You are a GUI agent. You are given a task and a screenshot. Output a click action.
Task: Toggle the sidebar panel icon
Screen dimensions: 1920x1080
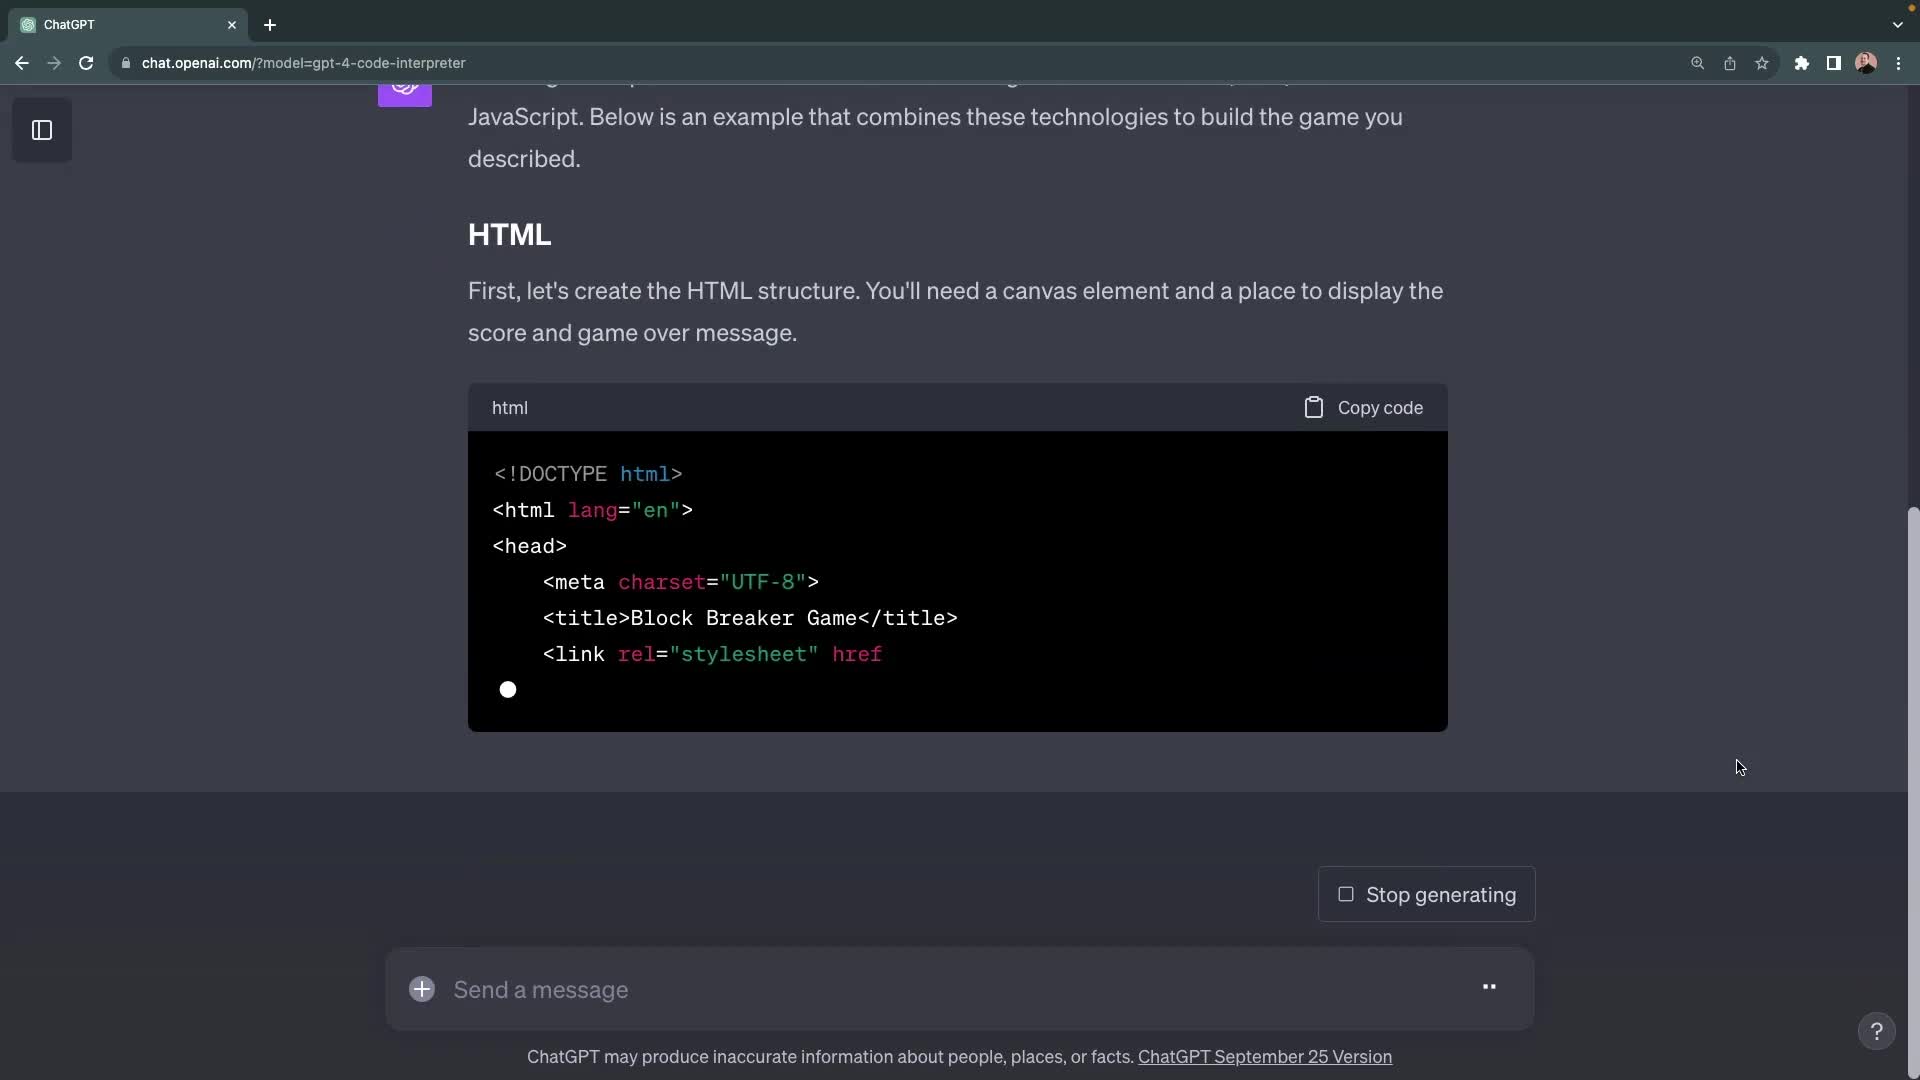[x=42, y=130]
